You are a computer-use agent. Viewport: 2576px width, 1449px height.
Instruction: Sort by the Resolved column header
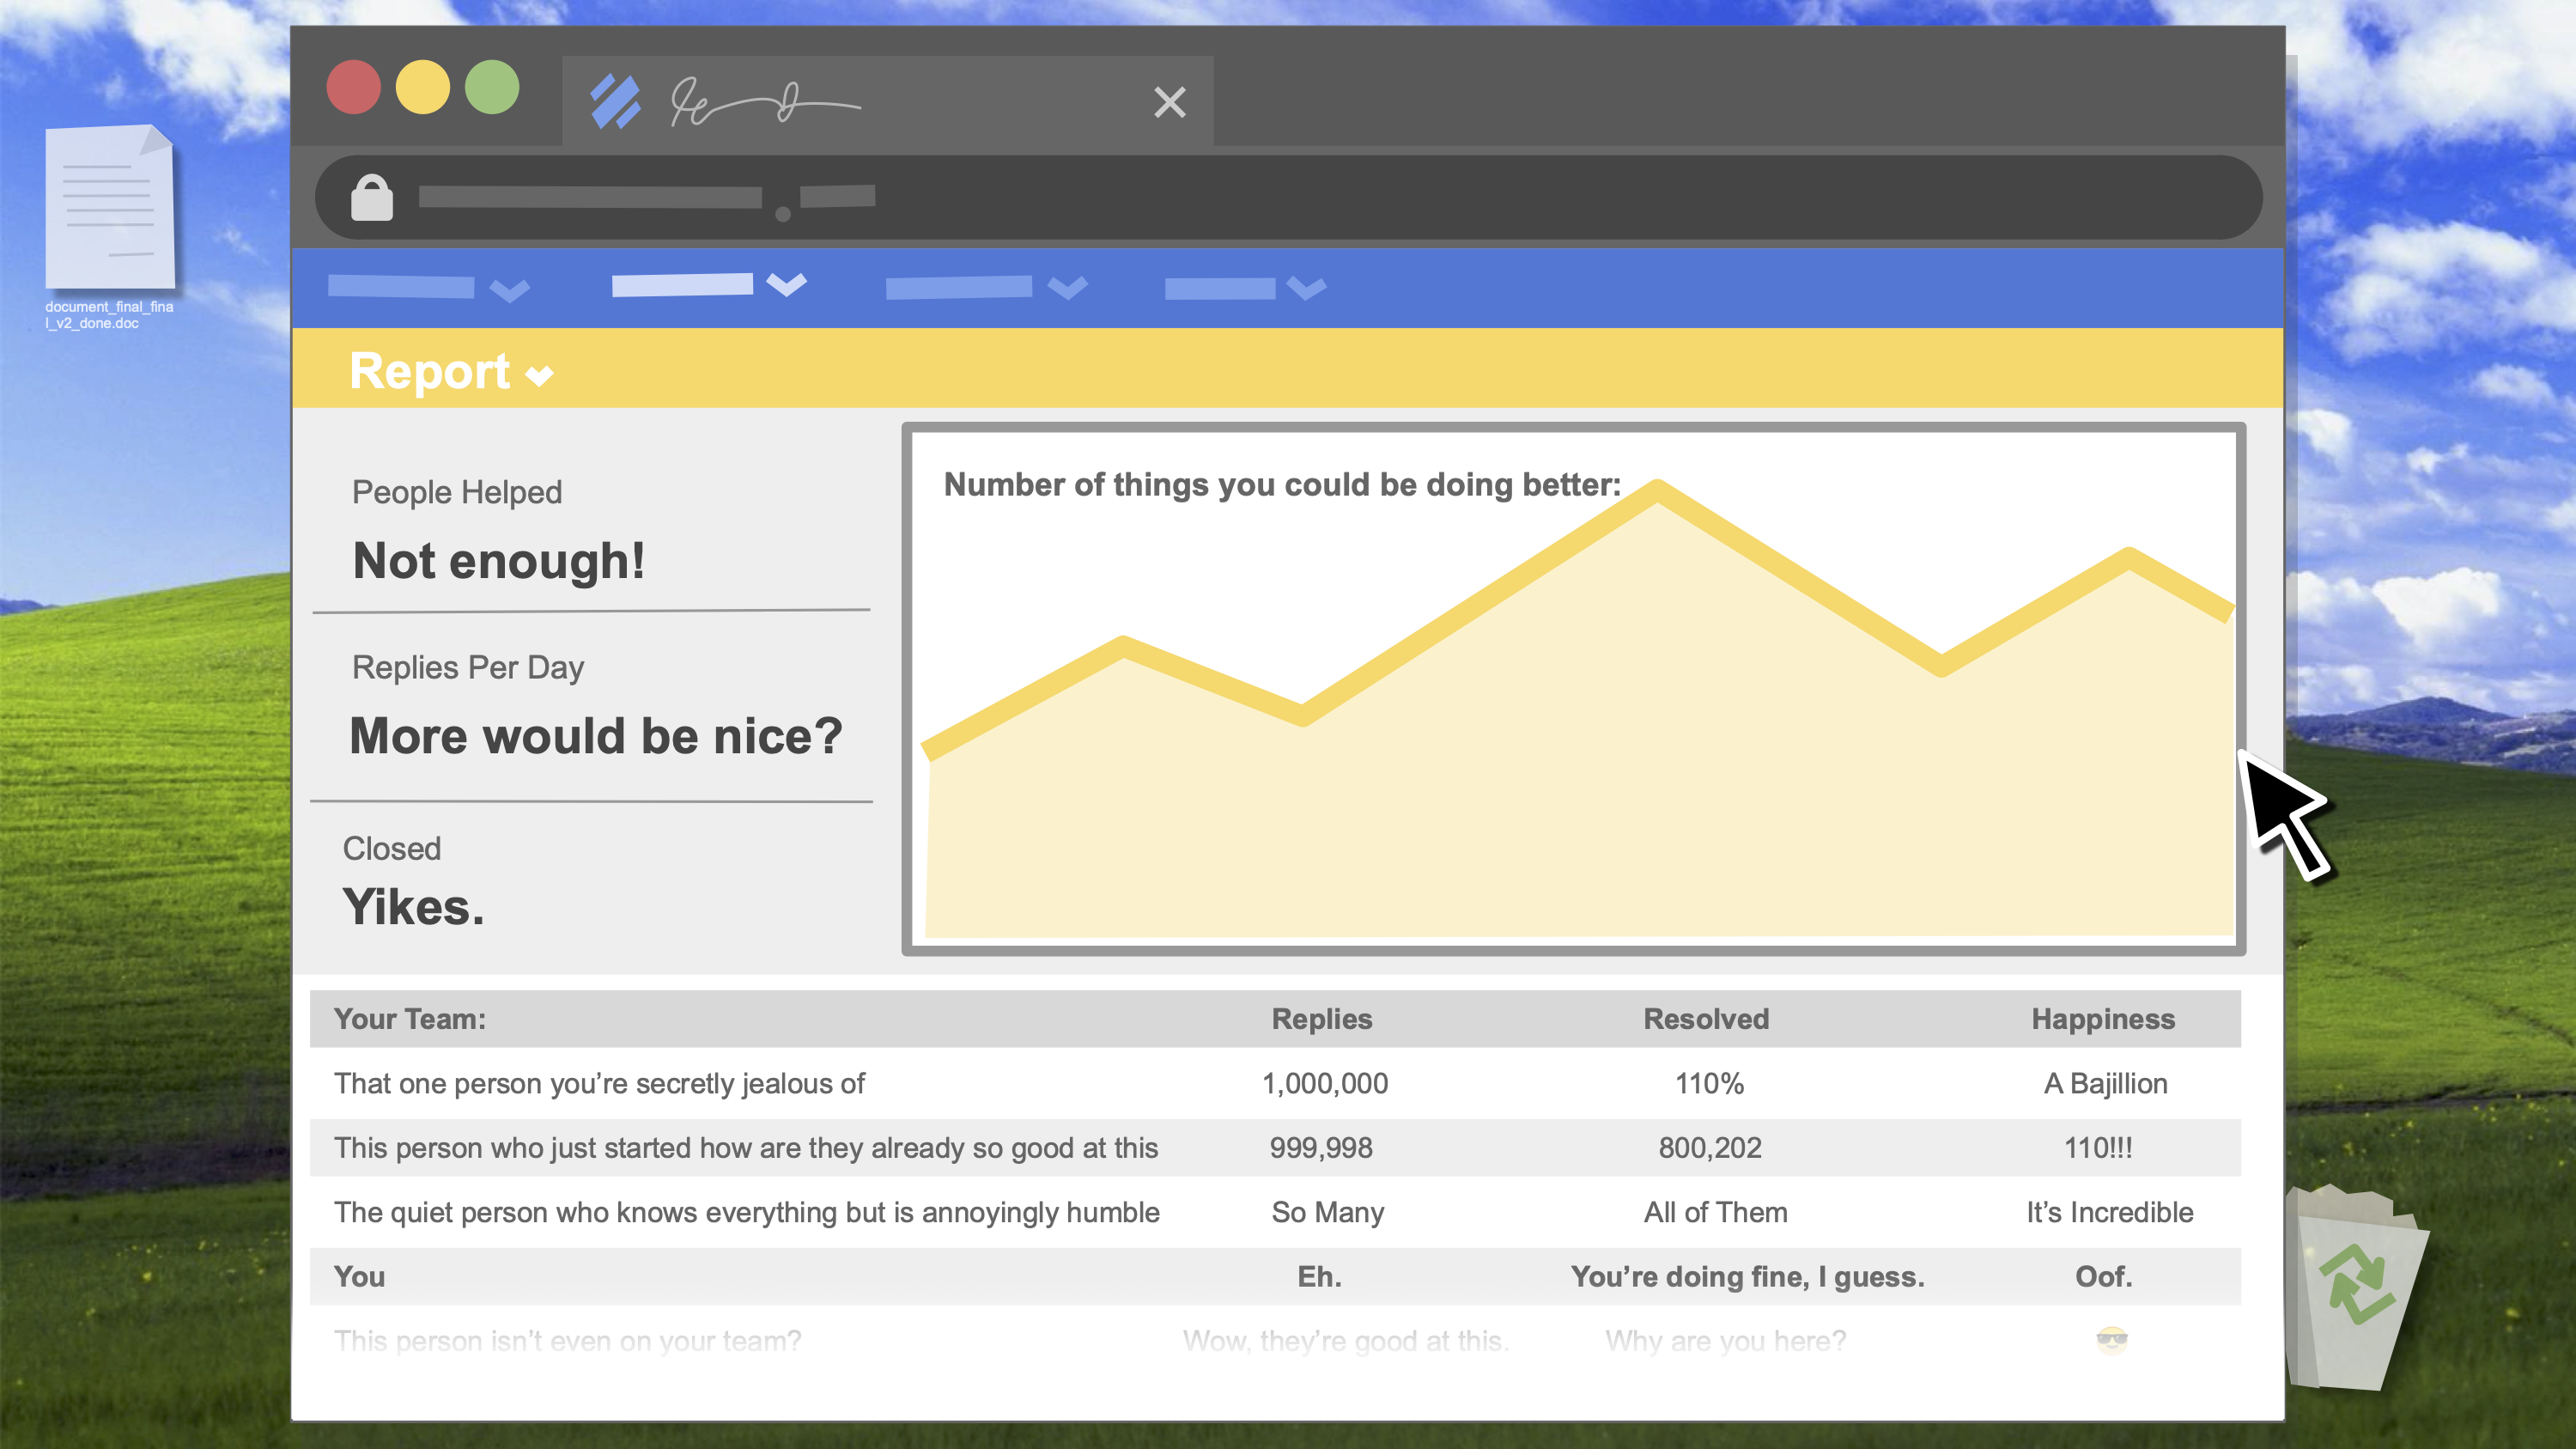pyautogui.click(x=1706, y=1019)
